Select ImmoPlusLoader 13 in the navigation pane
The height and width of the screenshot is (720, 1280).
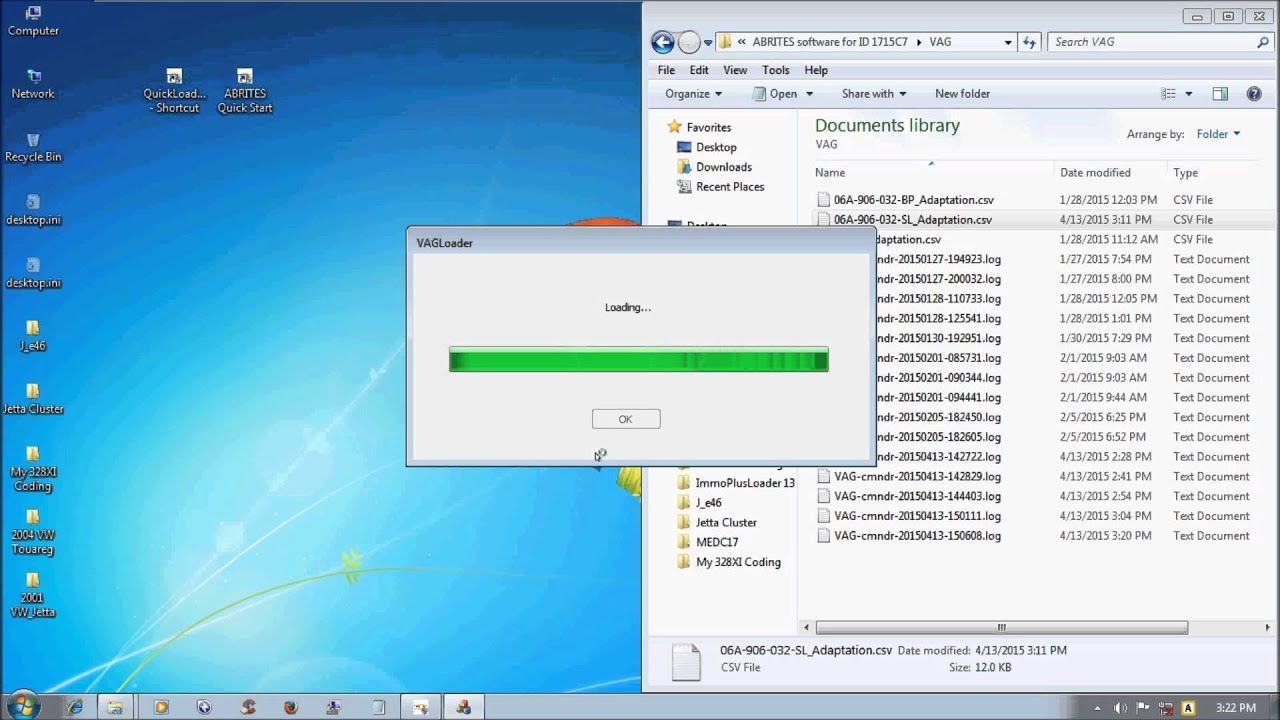(735, 483)
